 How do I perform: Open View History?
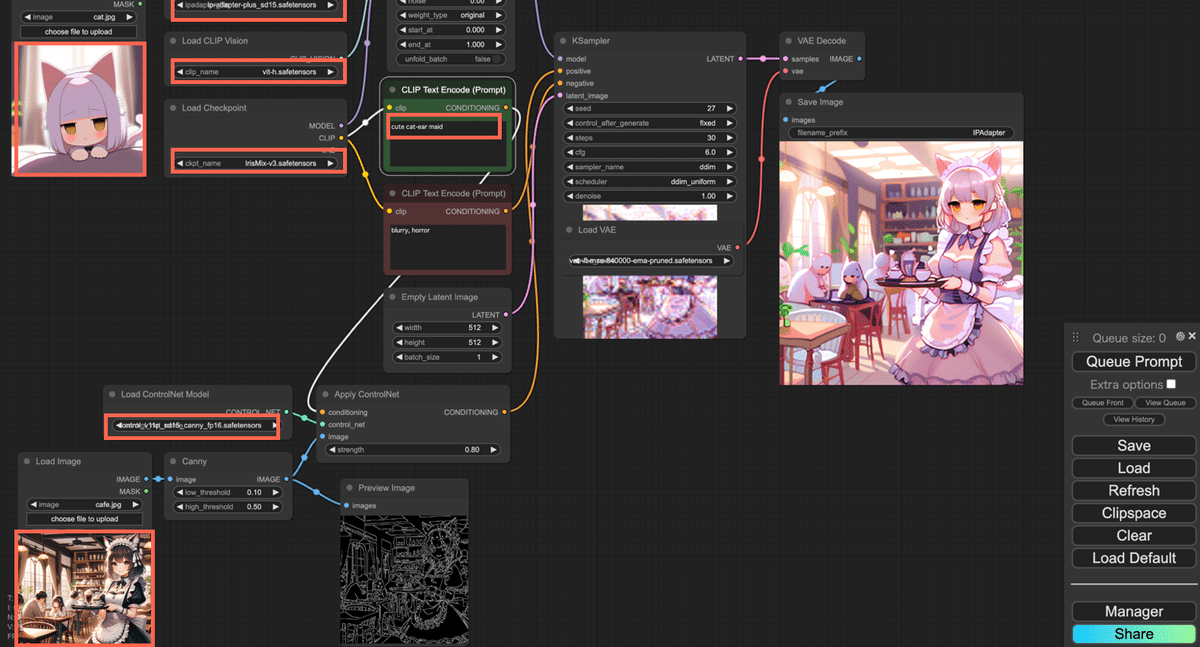1134,419
